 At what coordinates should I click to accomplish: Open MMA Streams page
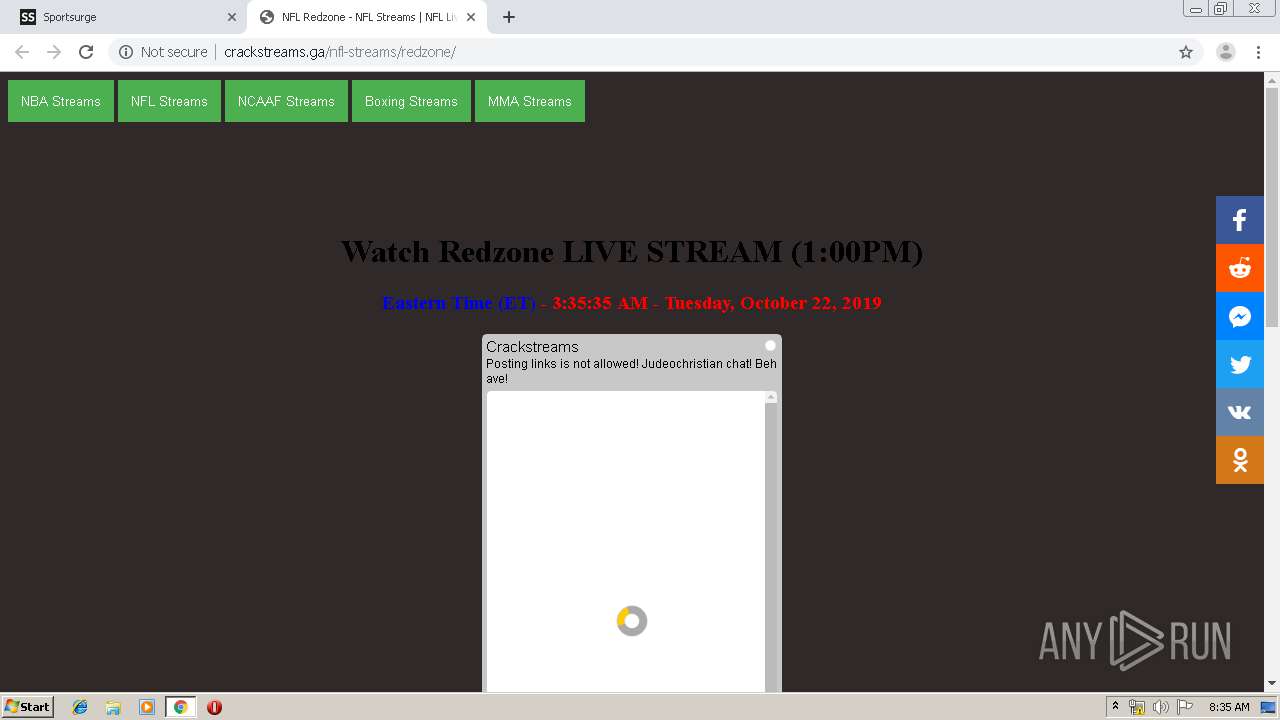[530, 101]
